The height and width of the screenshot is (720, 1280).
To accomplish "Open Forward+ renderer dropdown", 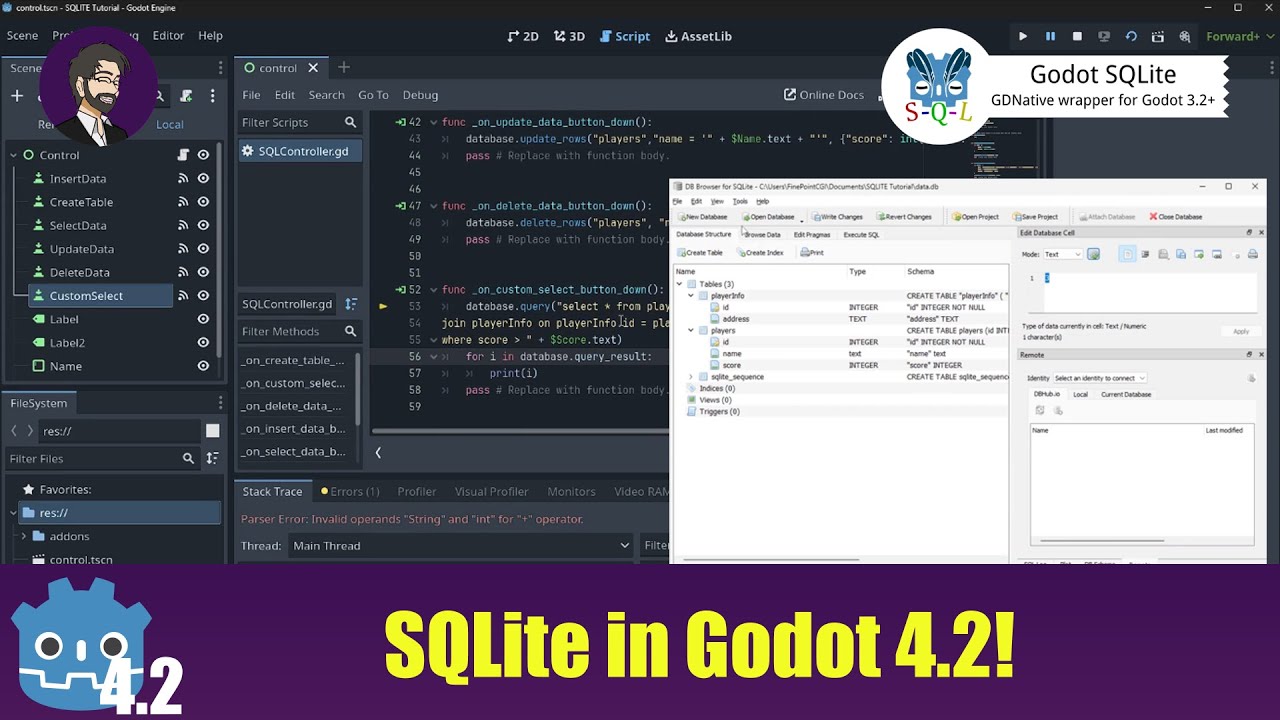I will (1238, 36).
